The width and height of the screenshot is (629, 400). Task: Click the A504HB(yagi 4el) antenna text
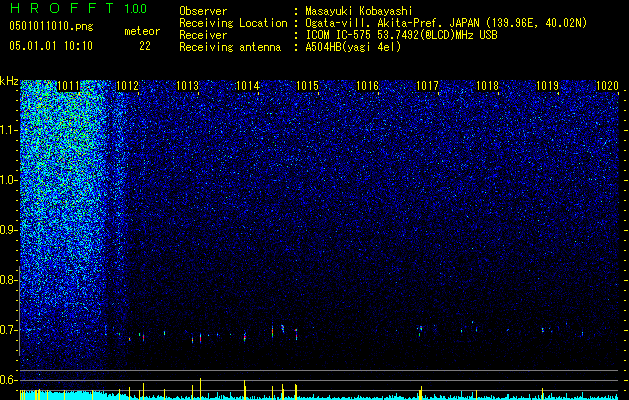tap(353, 47)
